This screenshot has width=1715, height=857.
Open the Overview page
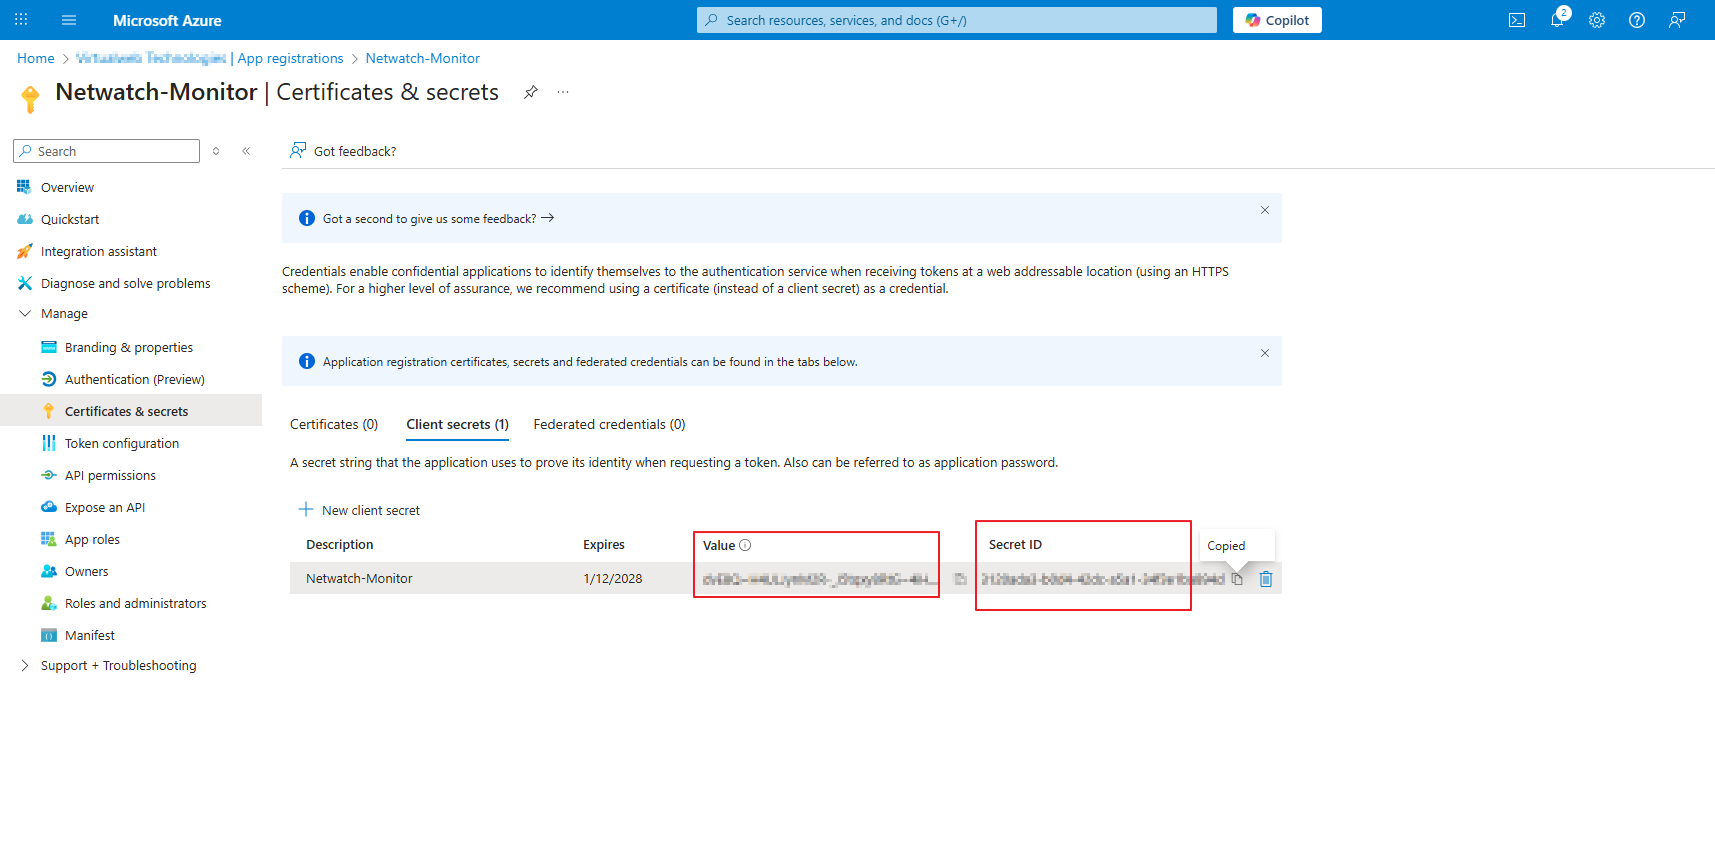pos(67,187)
